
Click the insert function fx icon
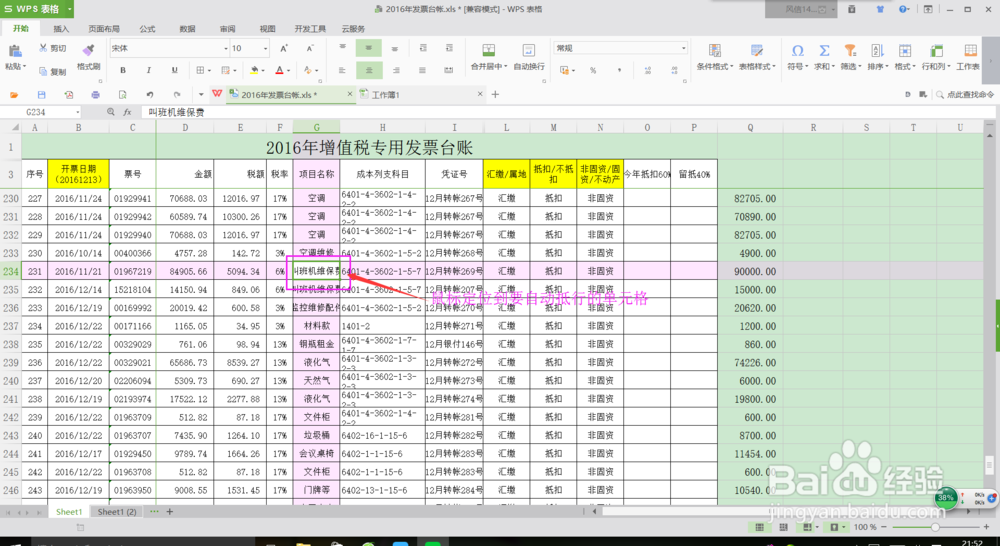click(x=127, y=112)
